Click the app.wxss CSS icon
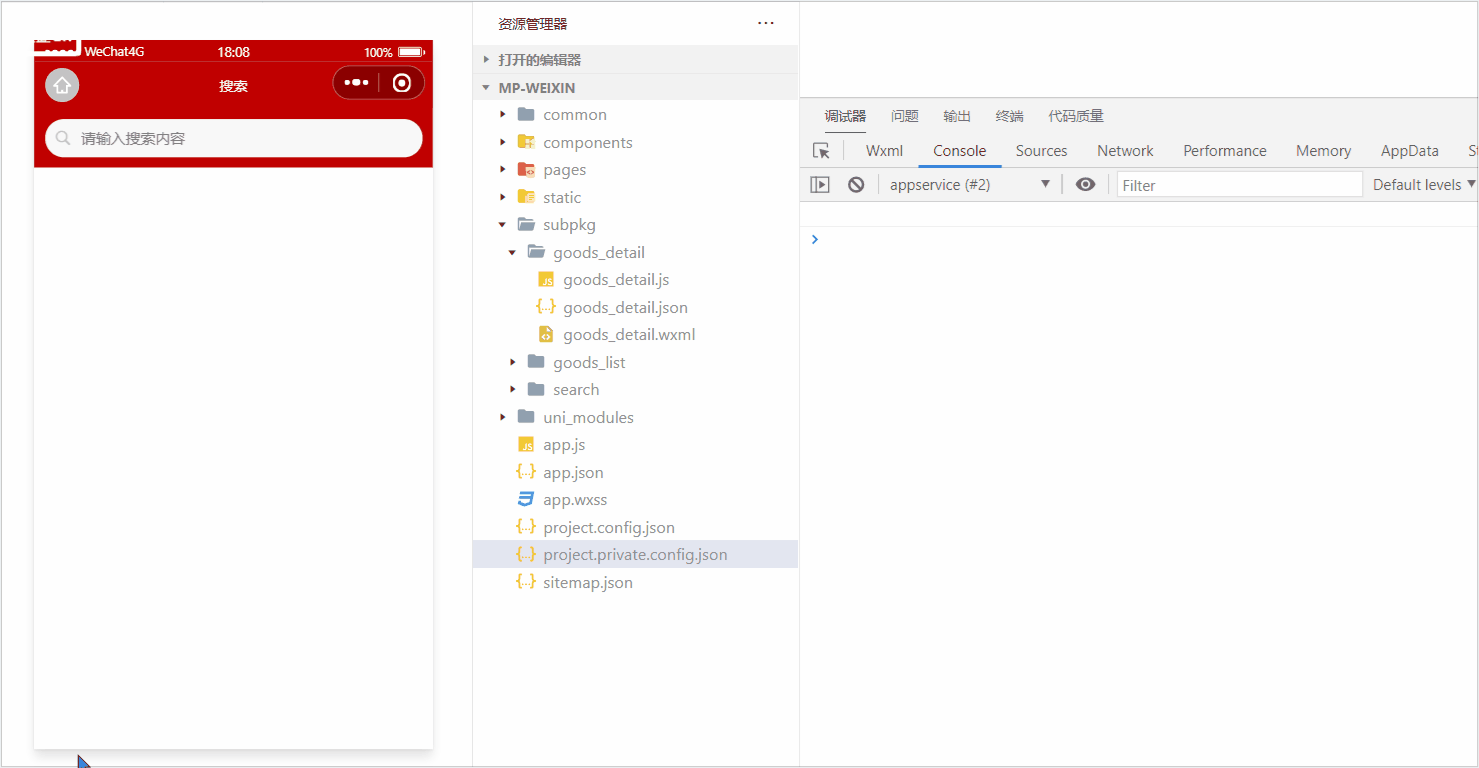Screen dimensions: 1479x768 click(526, 500)
